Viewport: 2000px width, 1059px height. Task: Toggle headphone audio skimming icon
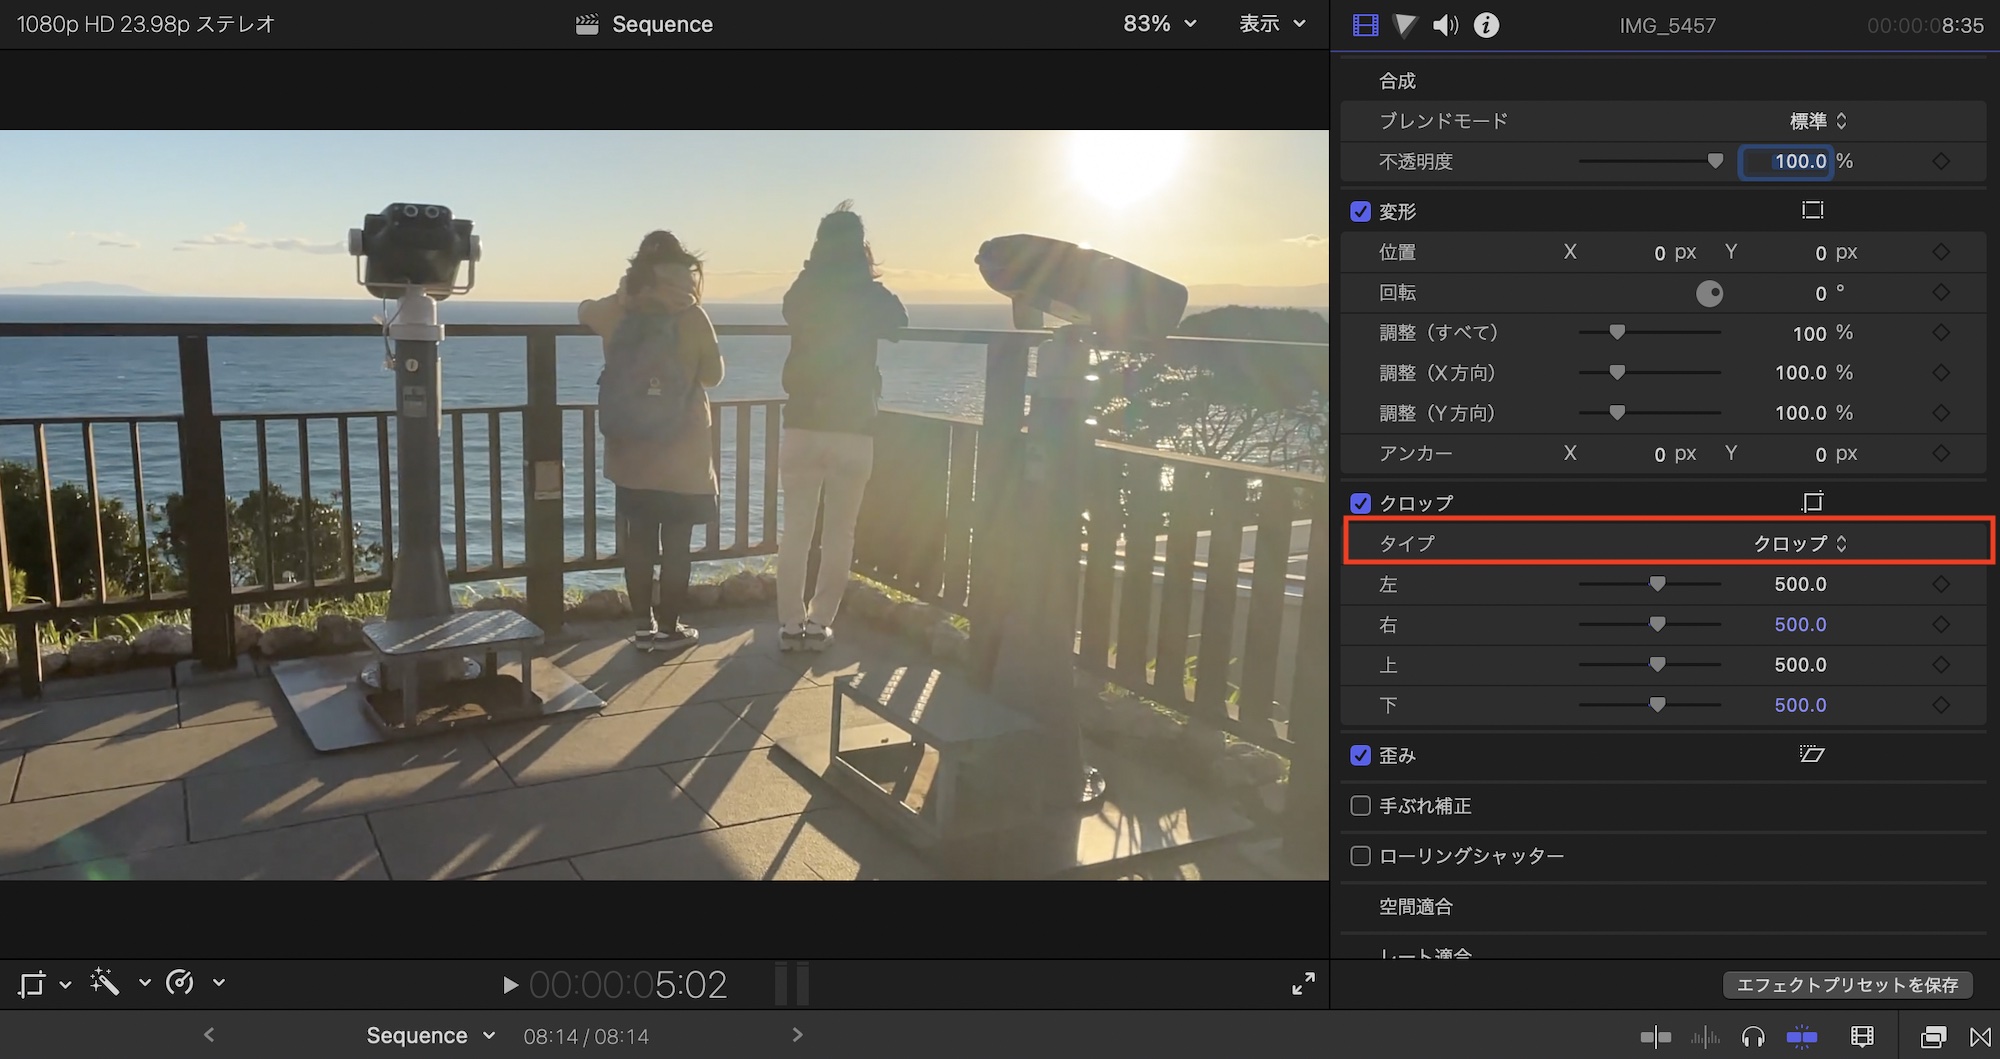(1752, 1037)
